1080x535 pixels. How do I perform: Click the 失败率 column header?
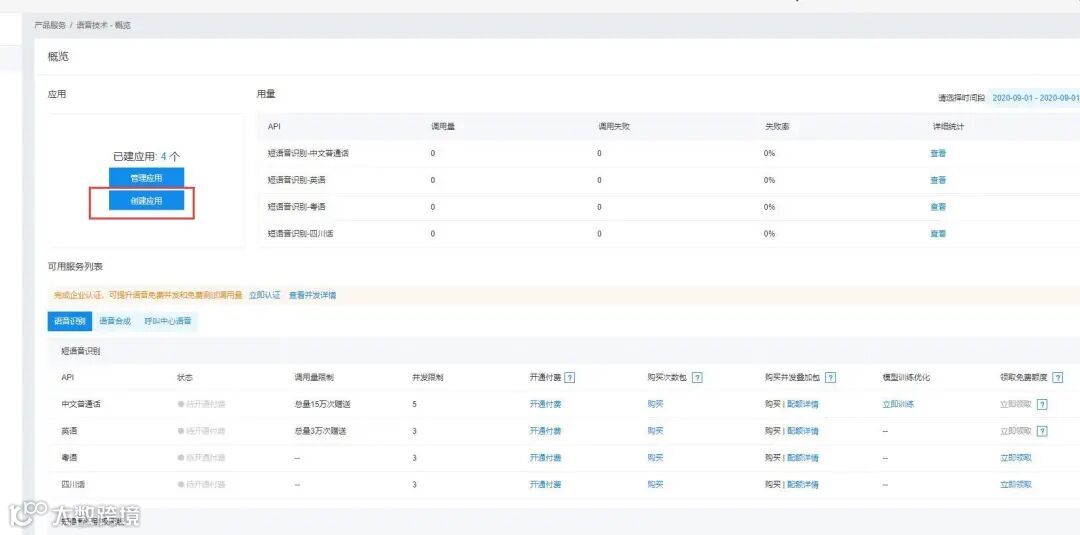coord(776,127)
